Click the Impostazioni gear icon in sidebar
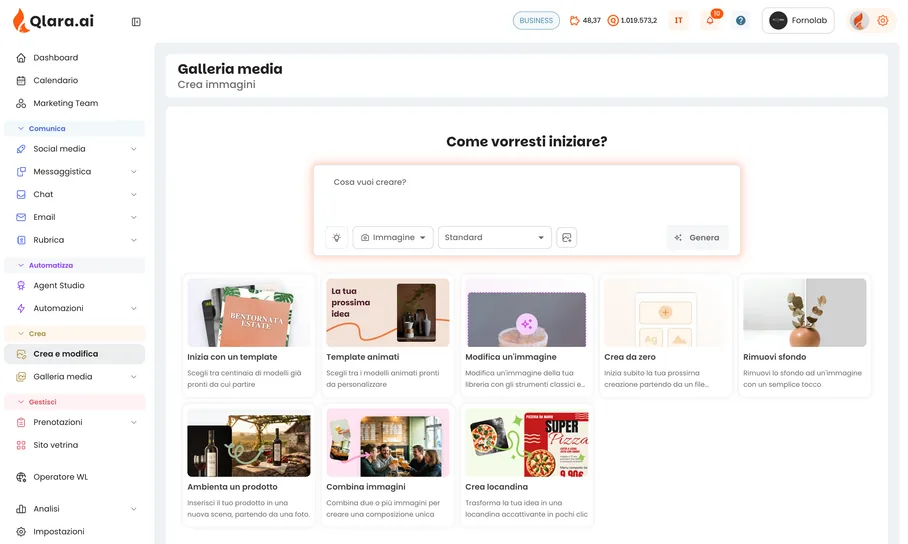The width and height of the screenshot is (908, 544). pyautogui.click(x=21, y=531)
